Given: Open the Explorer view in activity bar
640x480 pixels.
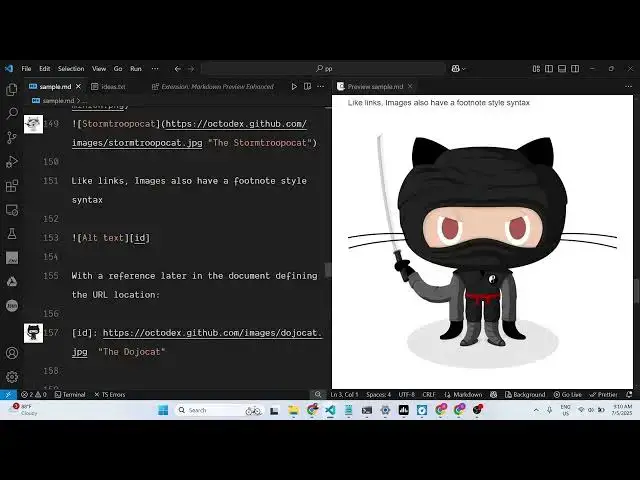Looking at the screenshot, I should pos(12,89).
